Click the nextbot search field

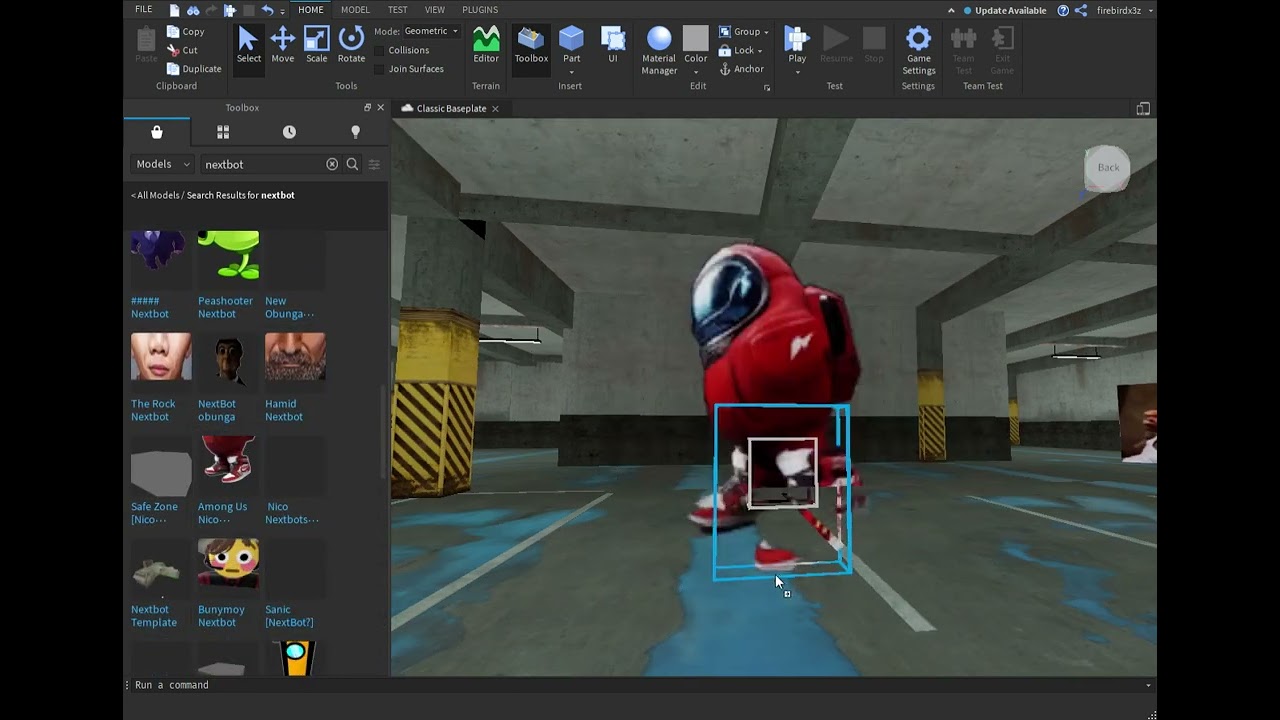click(263, 164)
